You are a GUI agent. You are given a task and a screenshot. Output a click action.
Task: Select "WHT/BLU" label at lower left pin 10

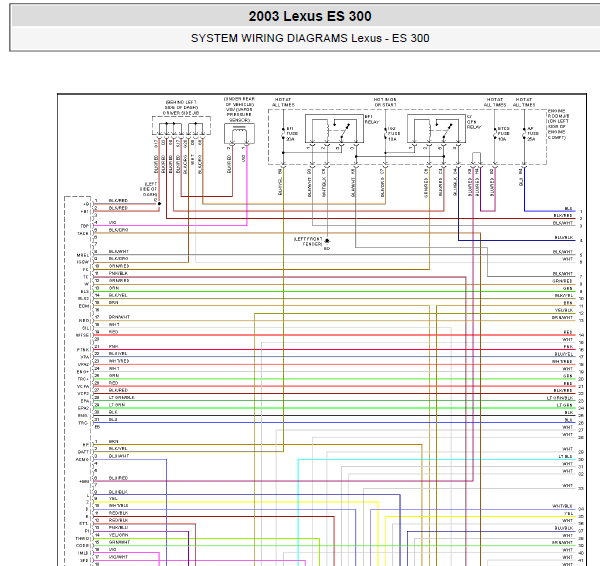(119, 506)
